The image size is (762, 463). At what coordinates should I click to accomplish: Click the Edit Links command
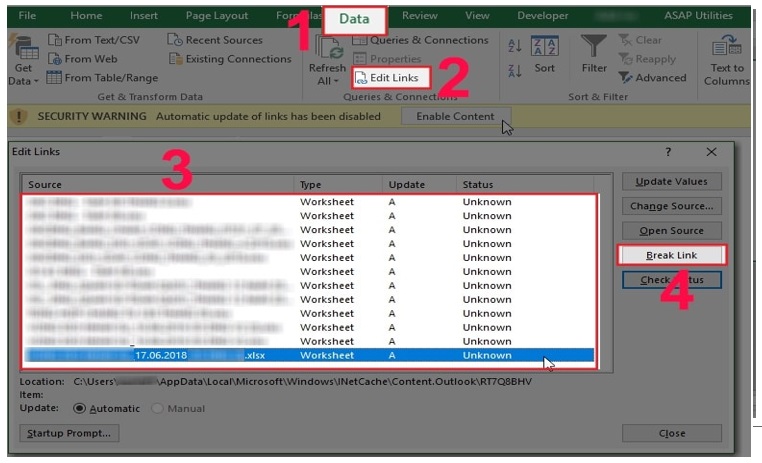tap(391, 78)
